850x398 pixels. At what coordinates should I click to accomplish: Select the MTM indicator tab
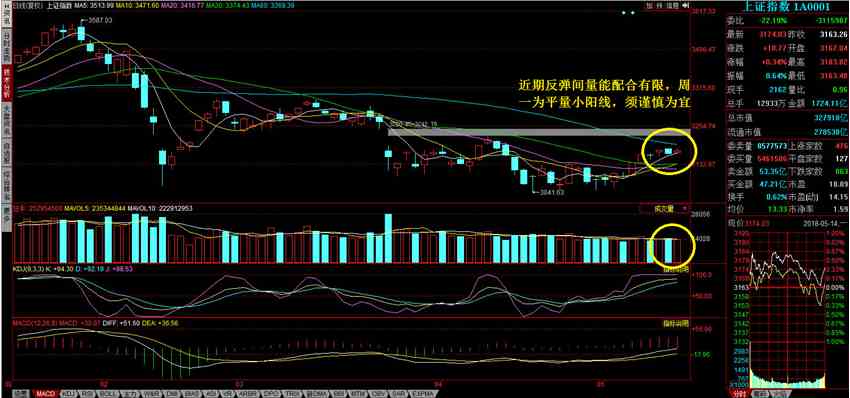click(x=357, y=394)
